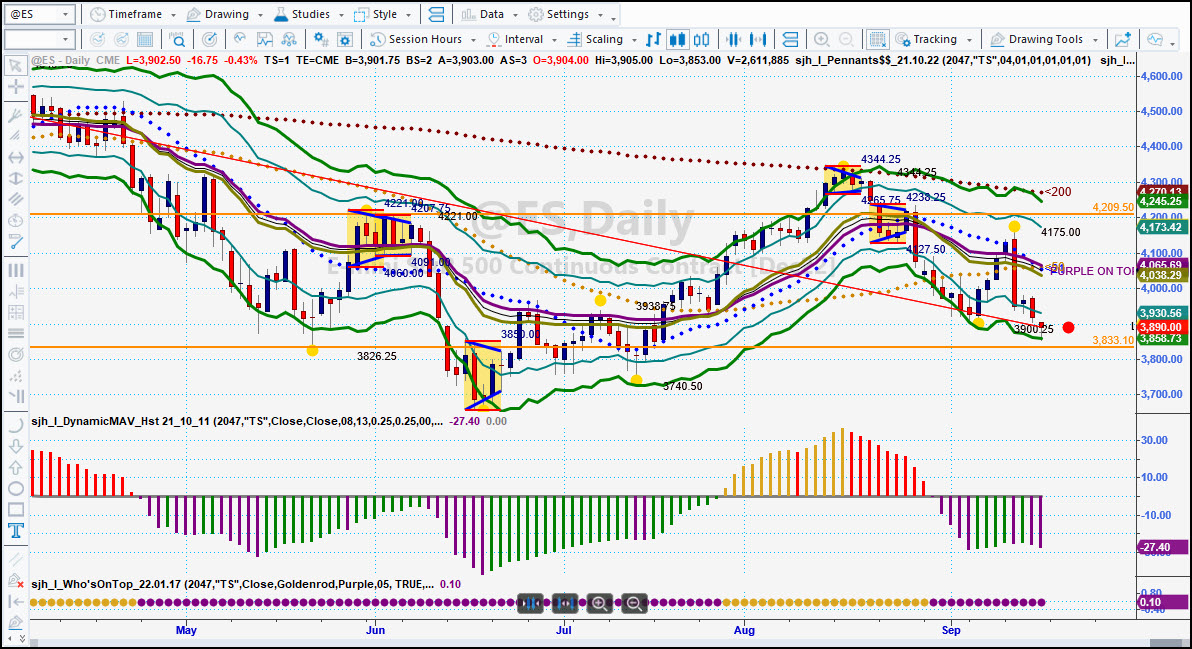Click the purple -27.40 value tag

[x=1160, y=547]
